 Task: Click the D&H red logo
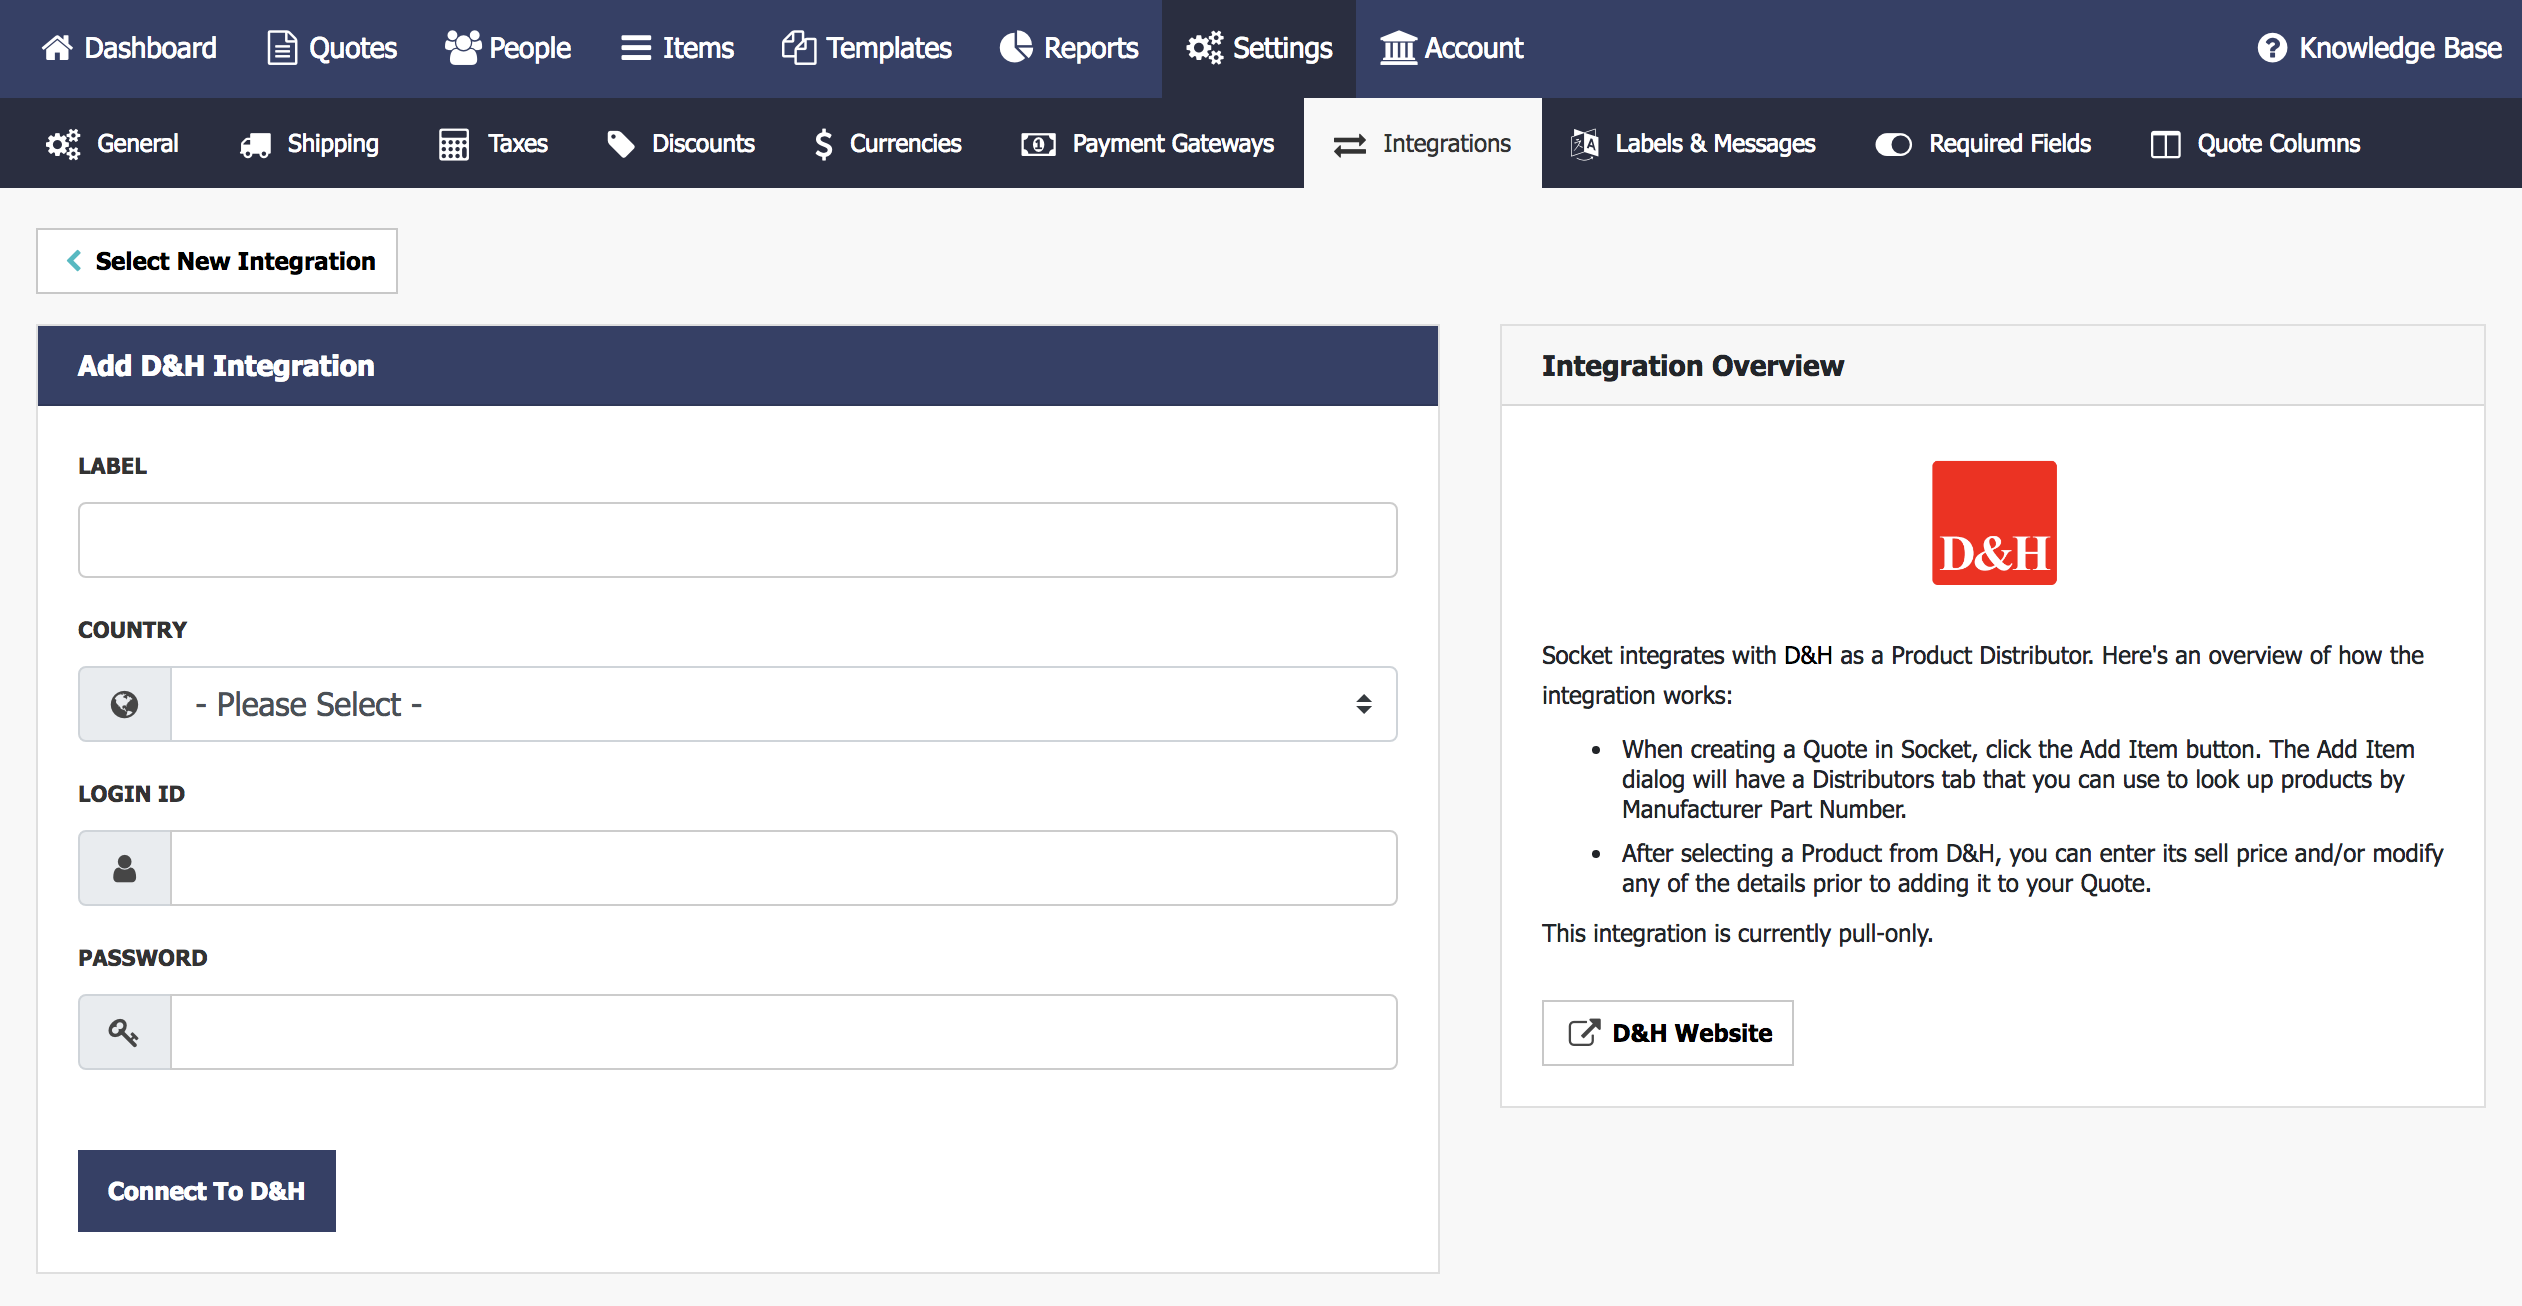click(x=1994, y=523)
